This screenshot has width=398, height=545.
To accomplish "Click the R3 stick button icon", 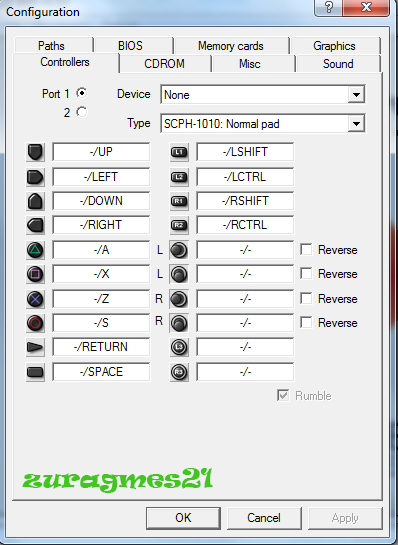I will 179,372.
